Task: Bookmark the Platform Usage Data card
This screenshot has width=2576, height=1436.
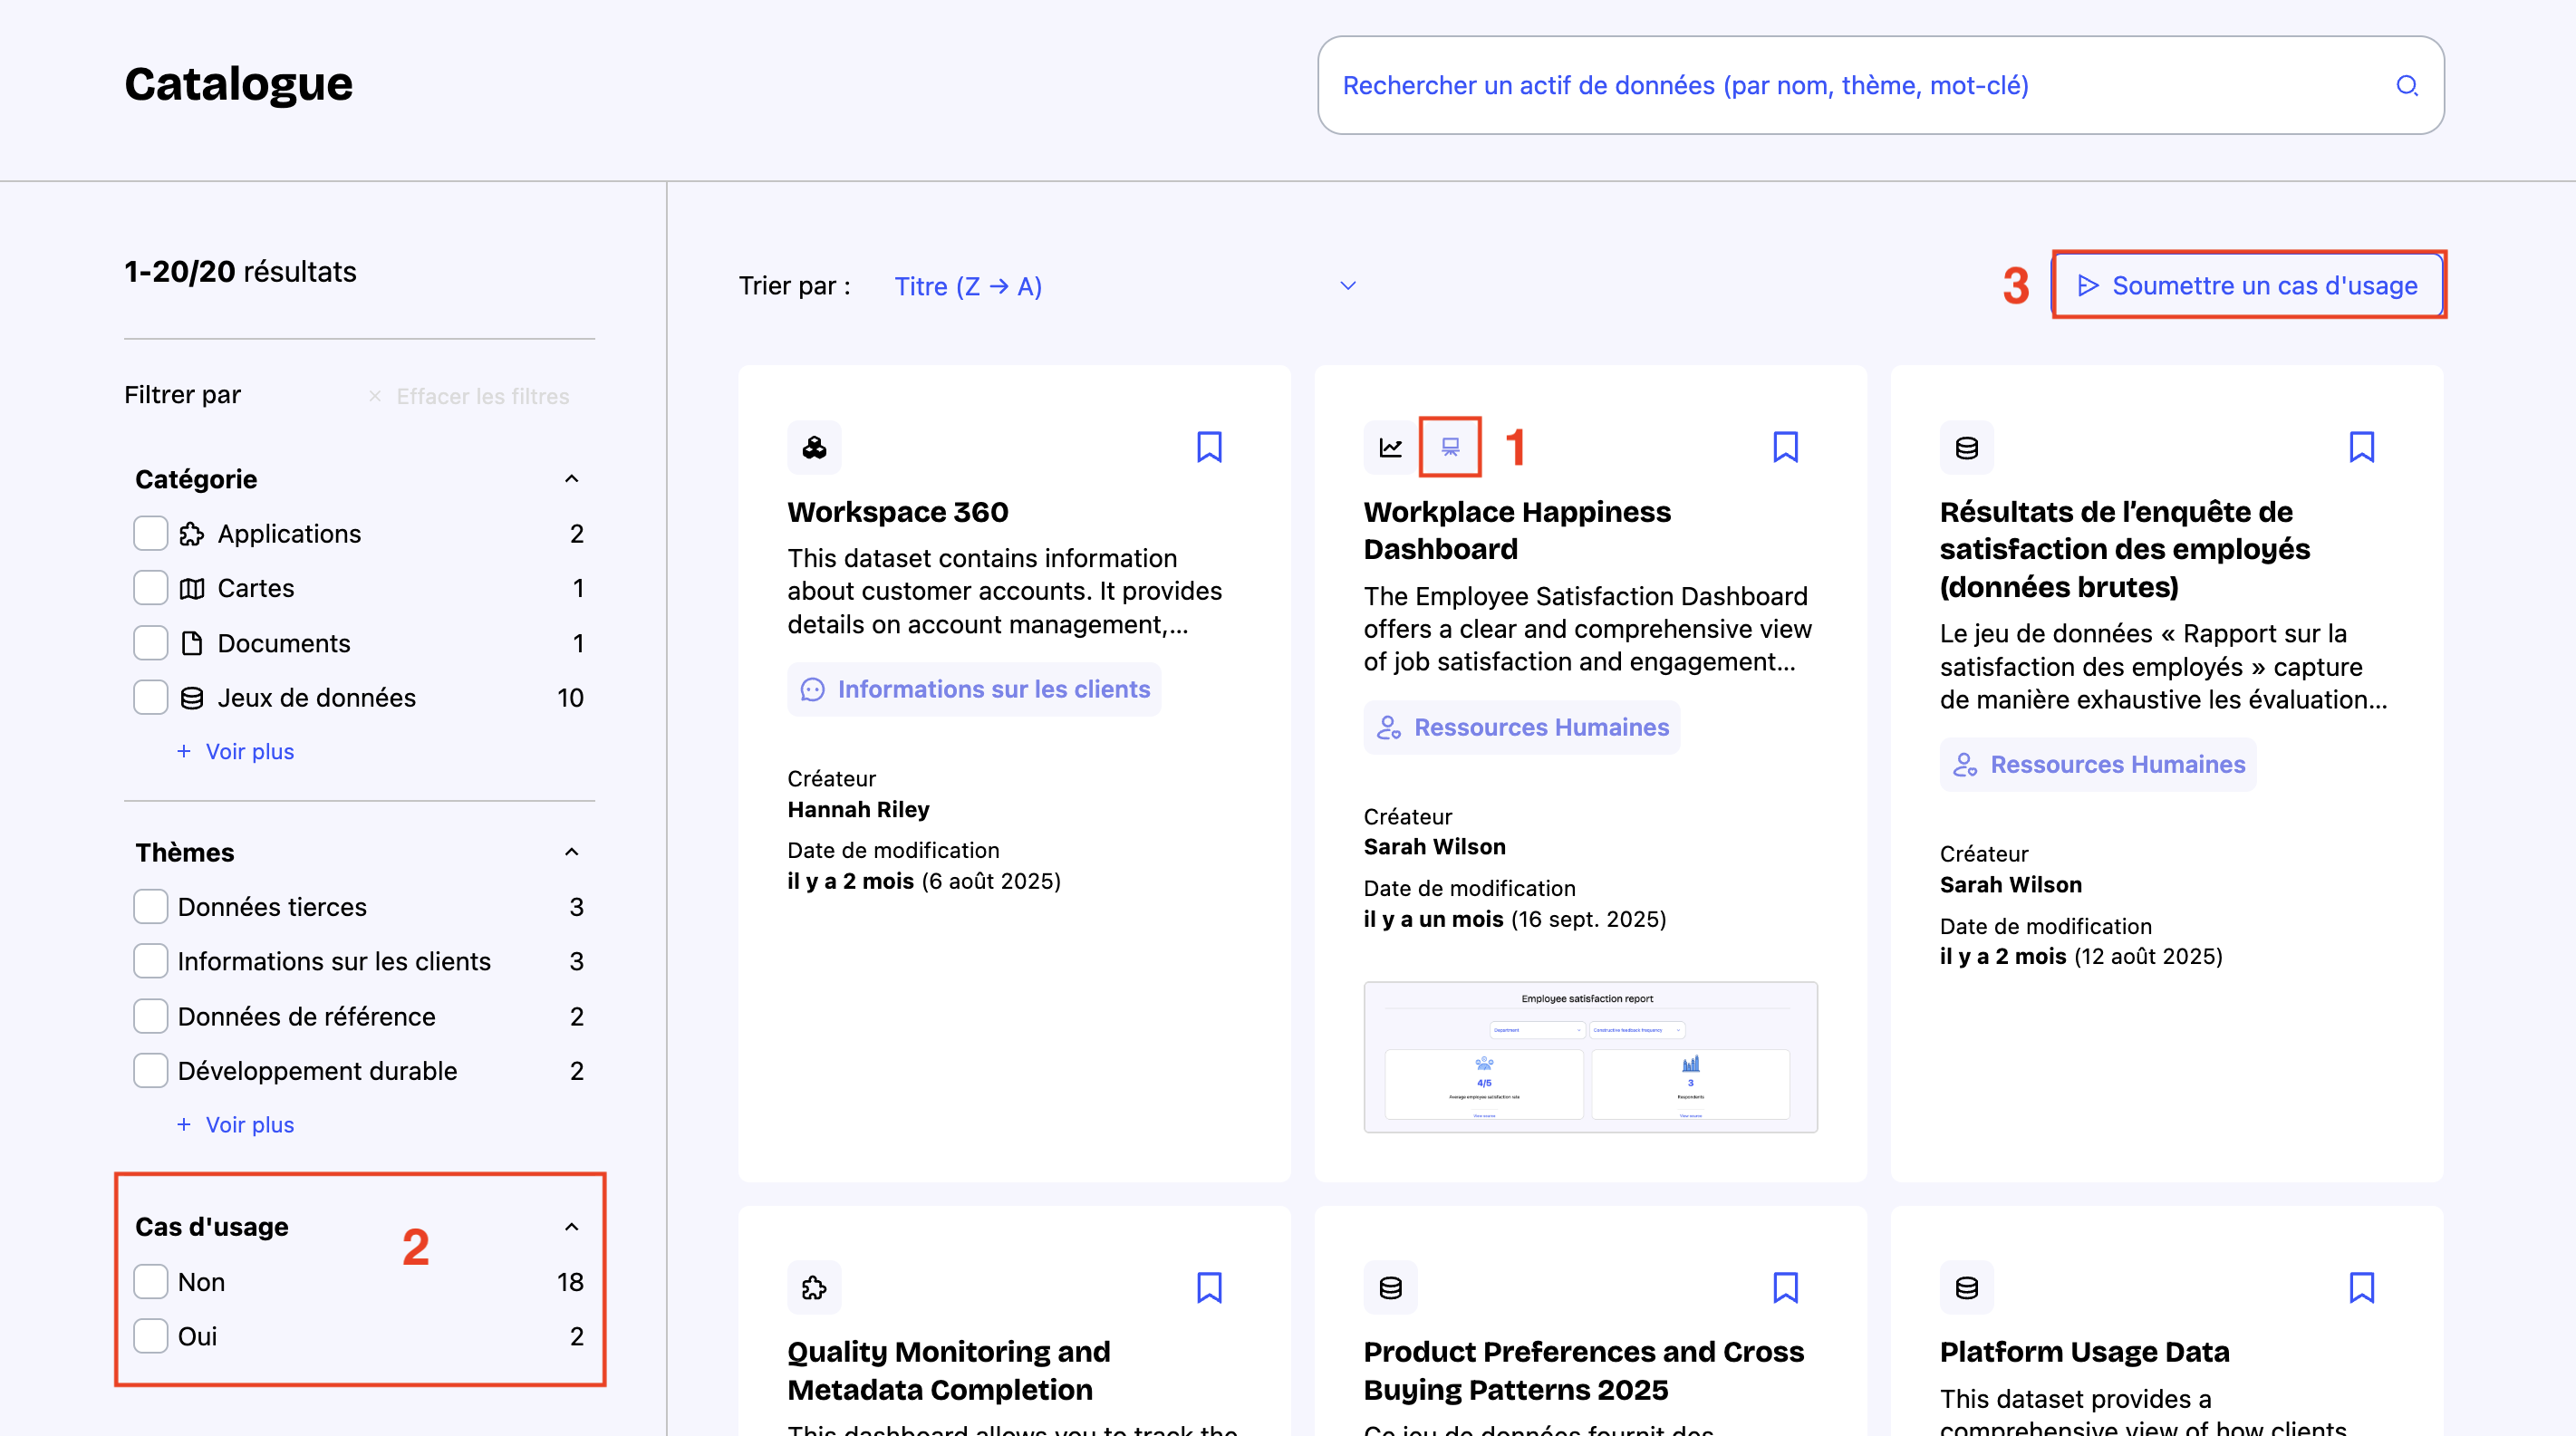Action: pos(2361,1287)
